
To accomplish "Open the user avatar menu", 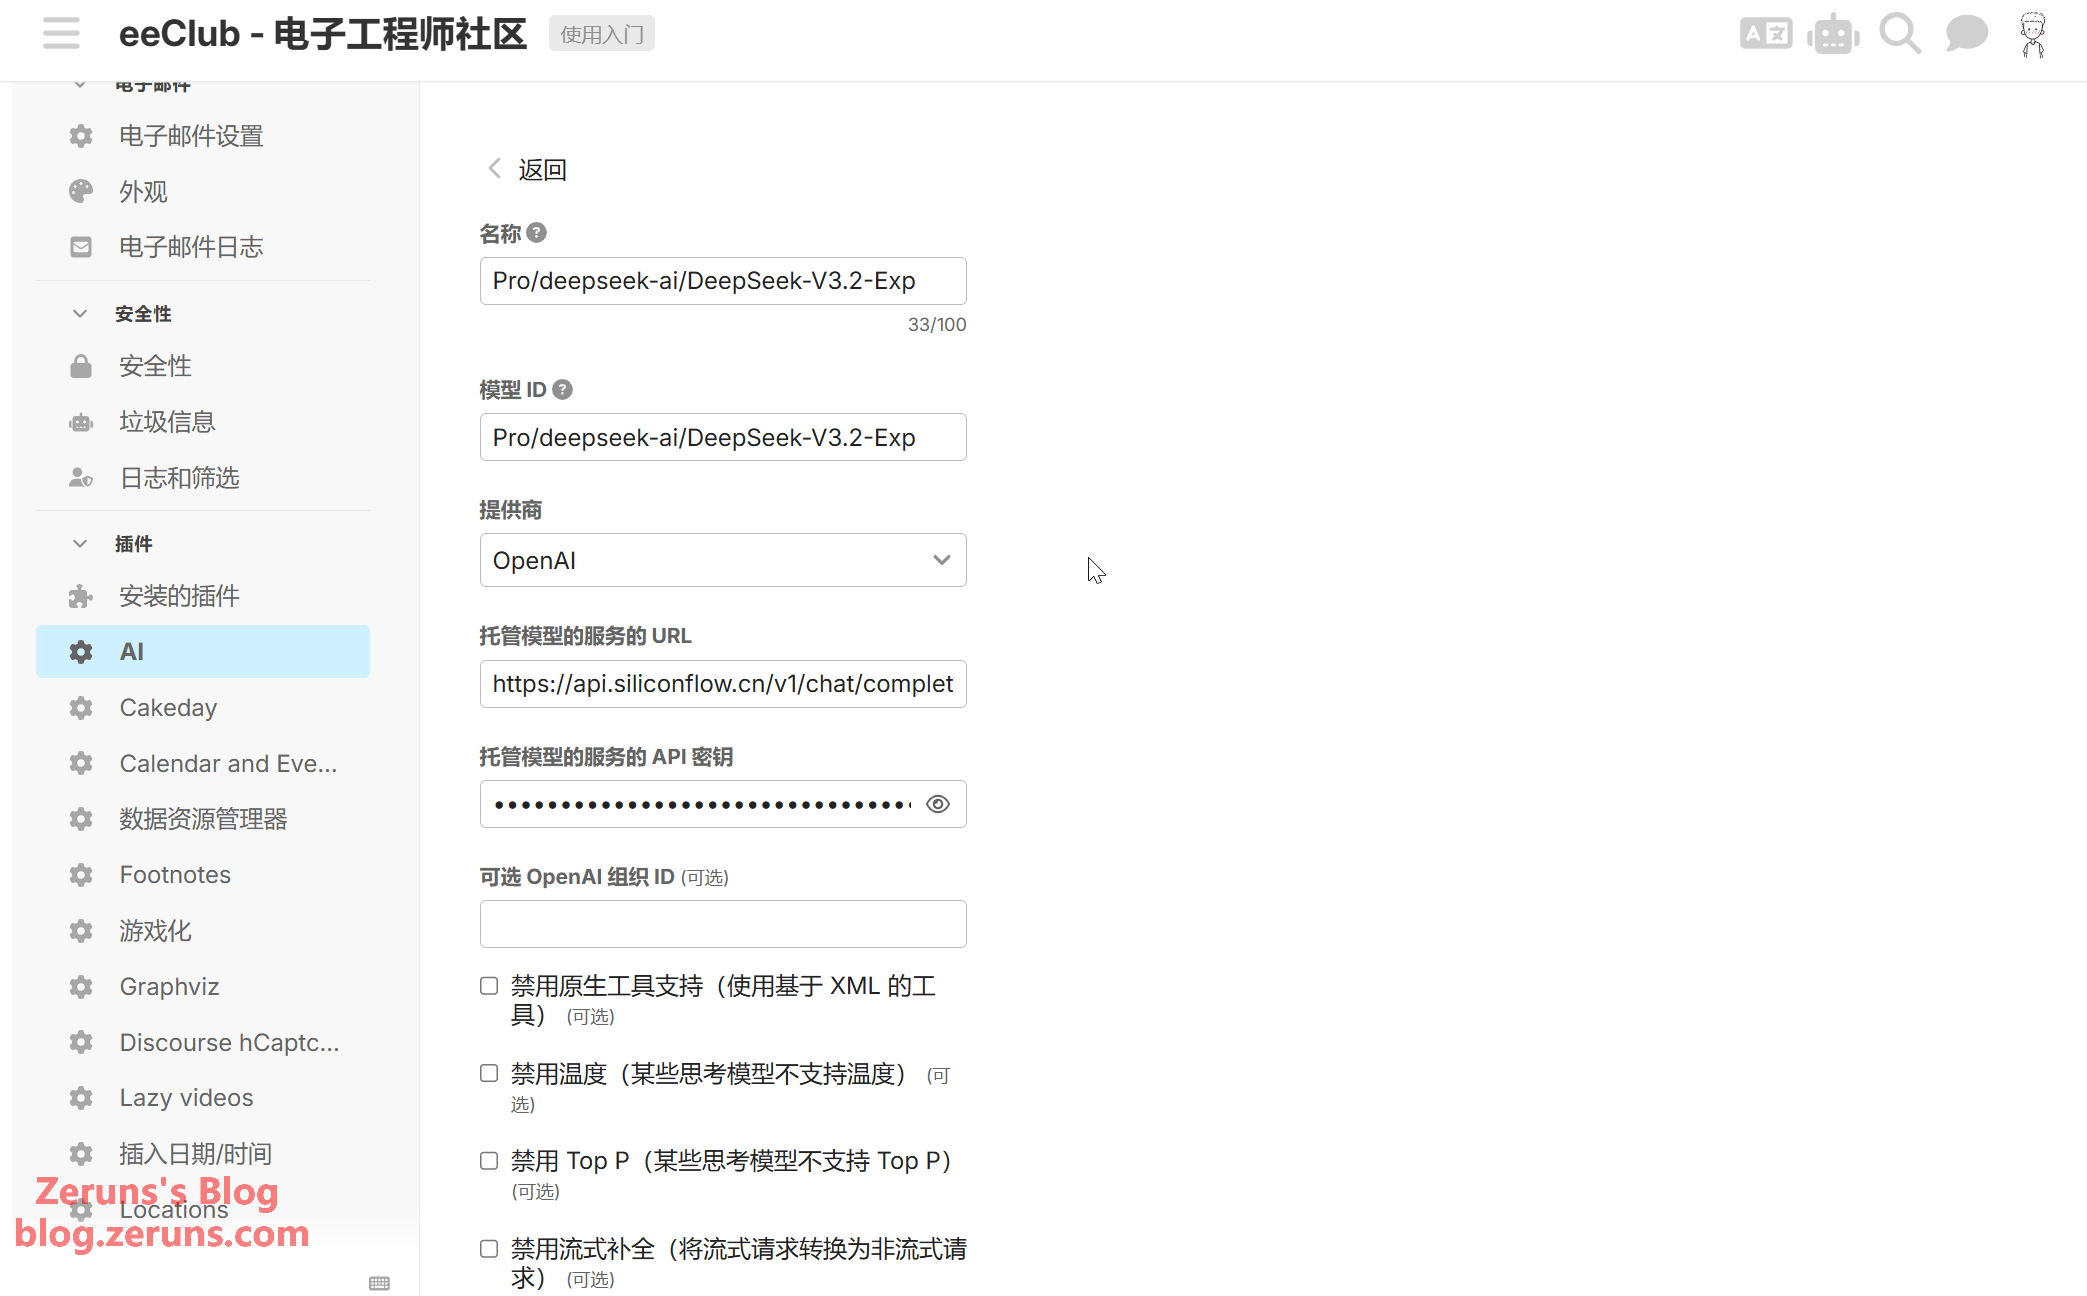I will coord(2032,34).
